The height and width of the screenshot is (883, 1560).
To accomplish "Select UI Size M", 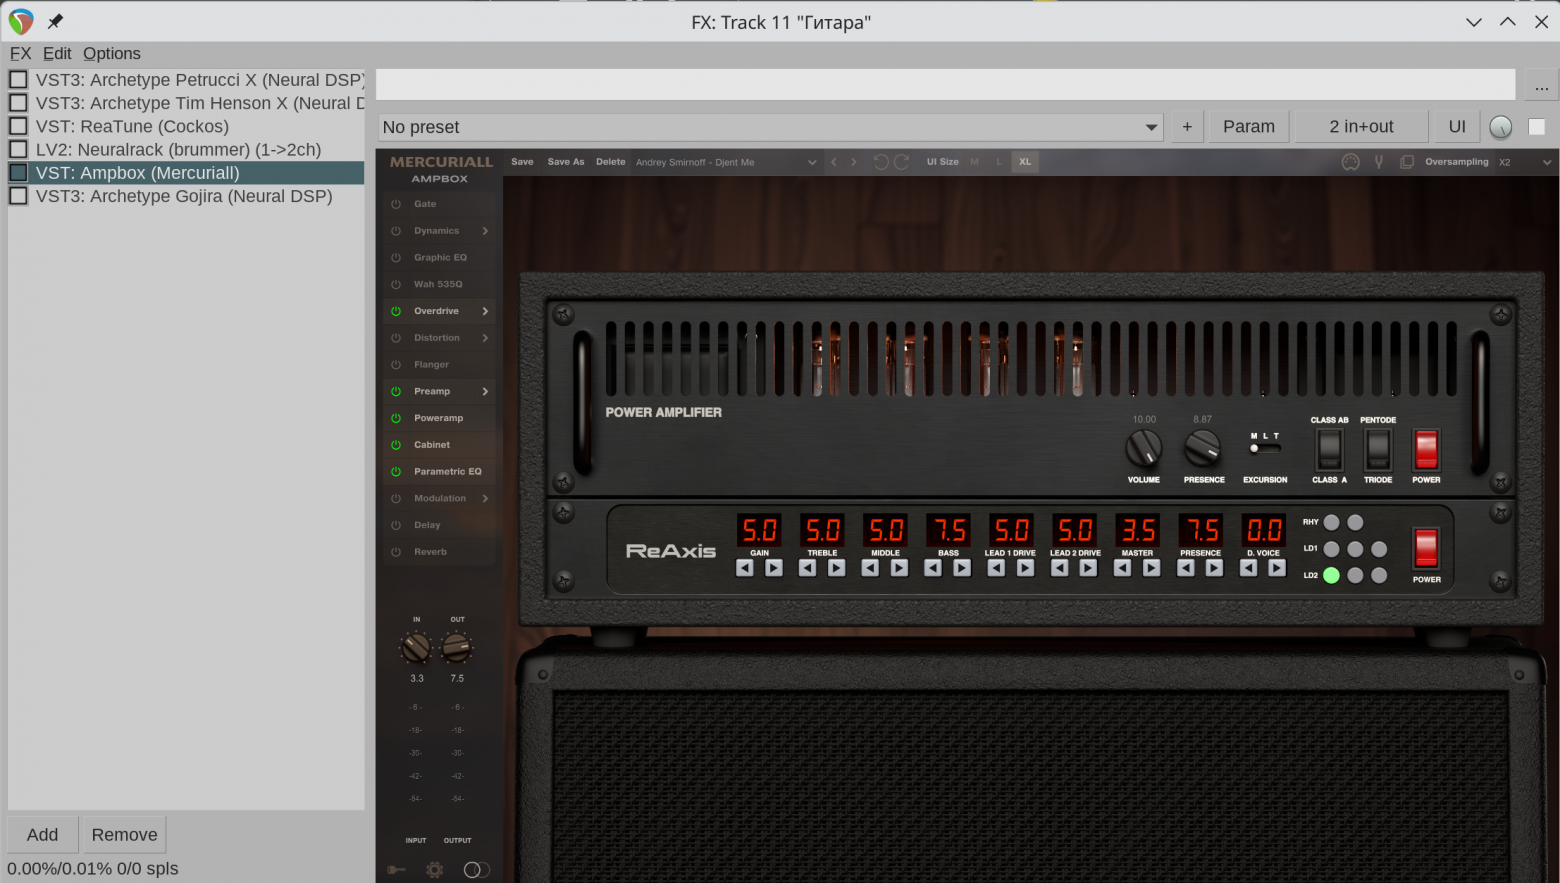I will 974,162.
